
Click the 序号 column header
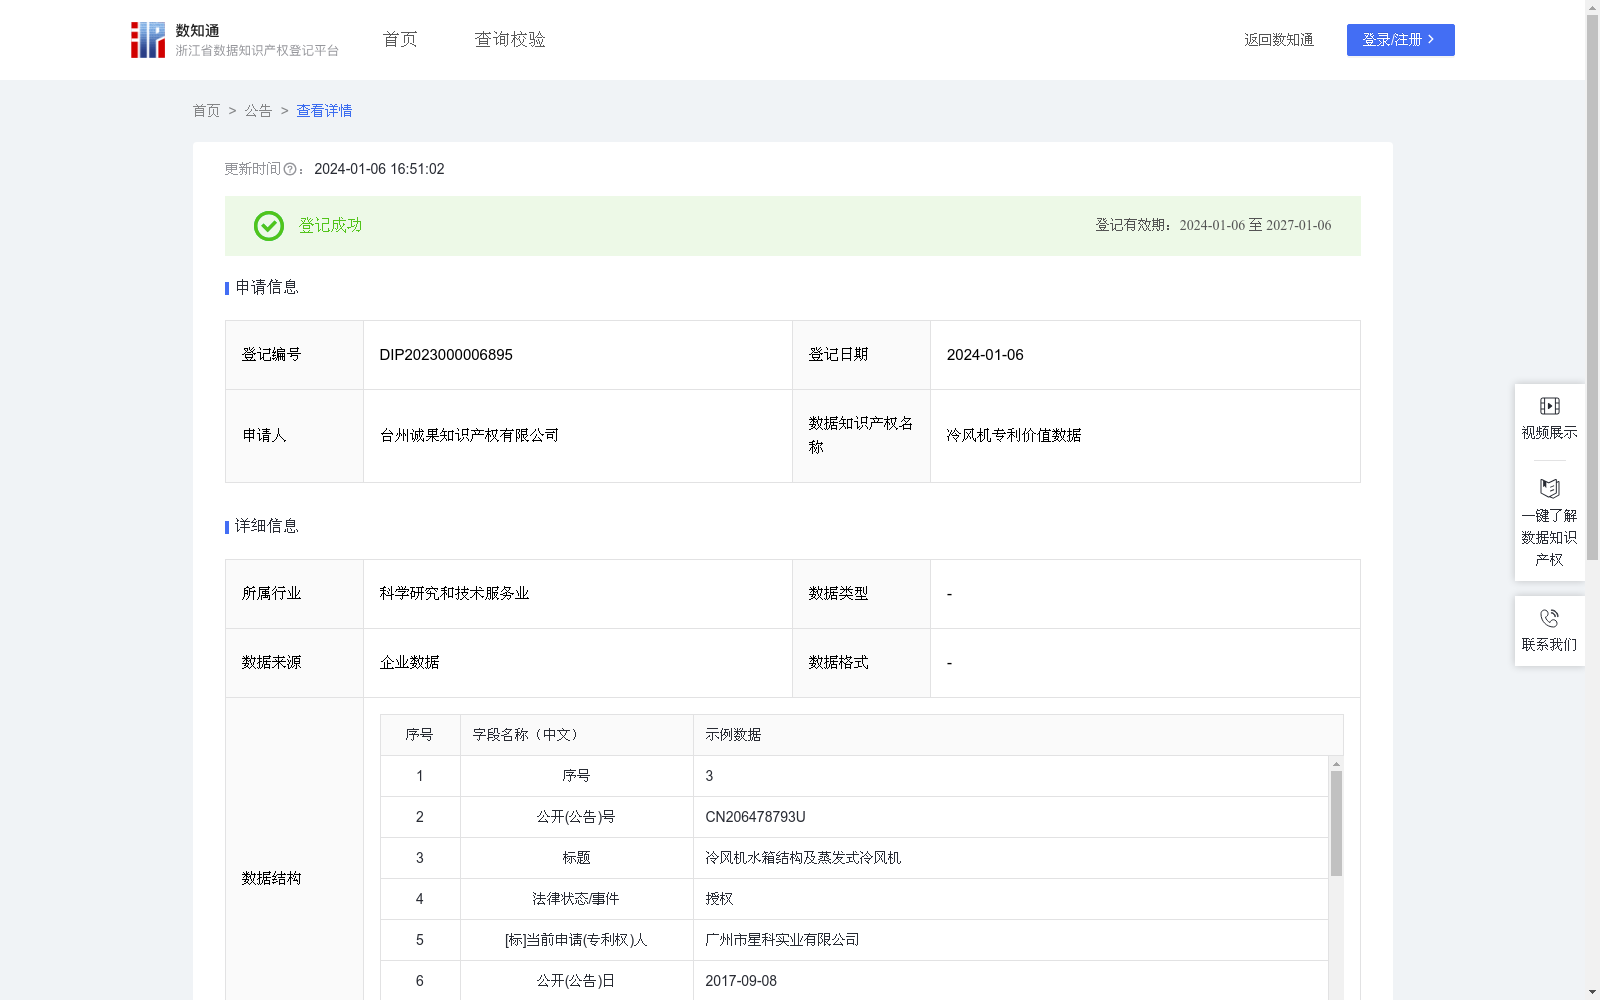(420, 735)
